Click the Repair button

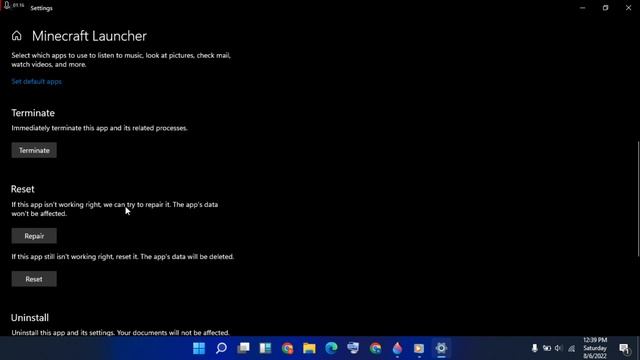[x=34, y=236]
